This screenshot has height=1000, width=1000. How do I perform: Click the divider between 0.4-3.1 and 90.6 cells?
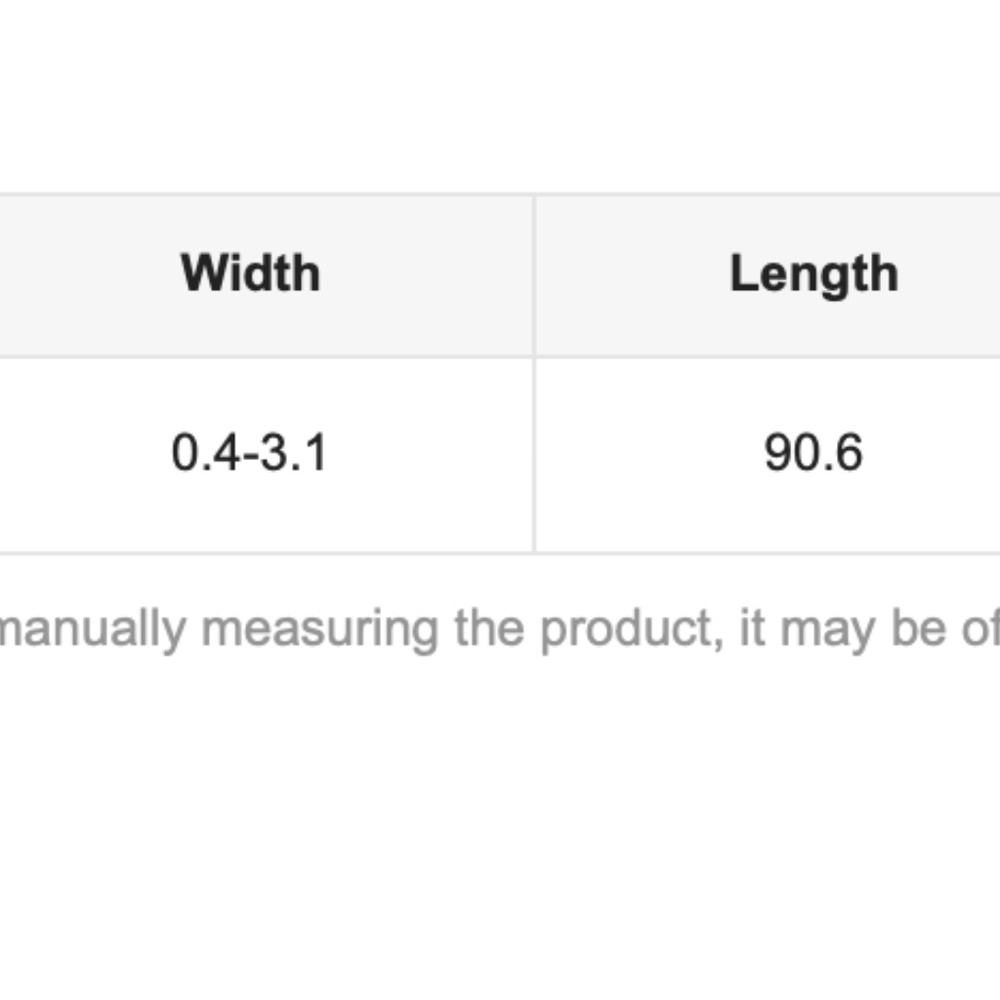pos(534,455)
